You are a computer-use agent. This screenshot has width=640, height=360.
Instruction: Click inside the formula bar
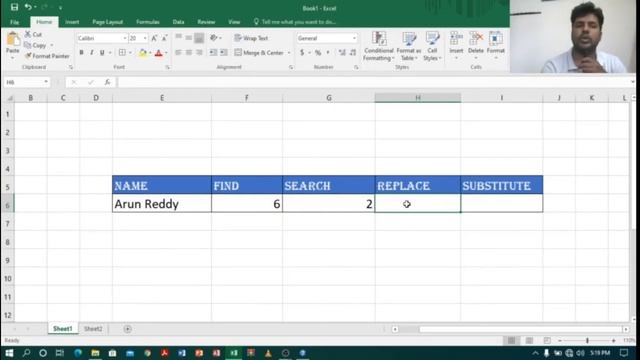tap(373, 82)
